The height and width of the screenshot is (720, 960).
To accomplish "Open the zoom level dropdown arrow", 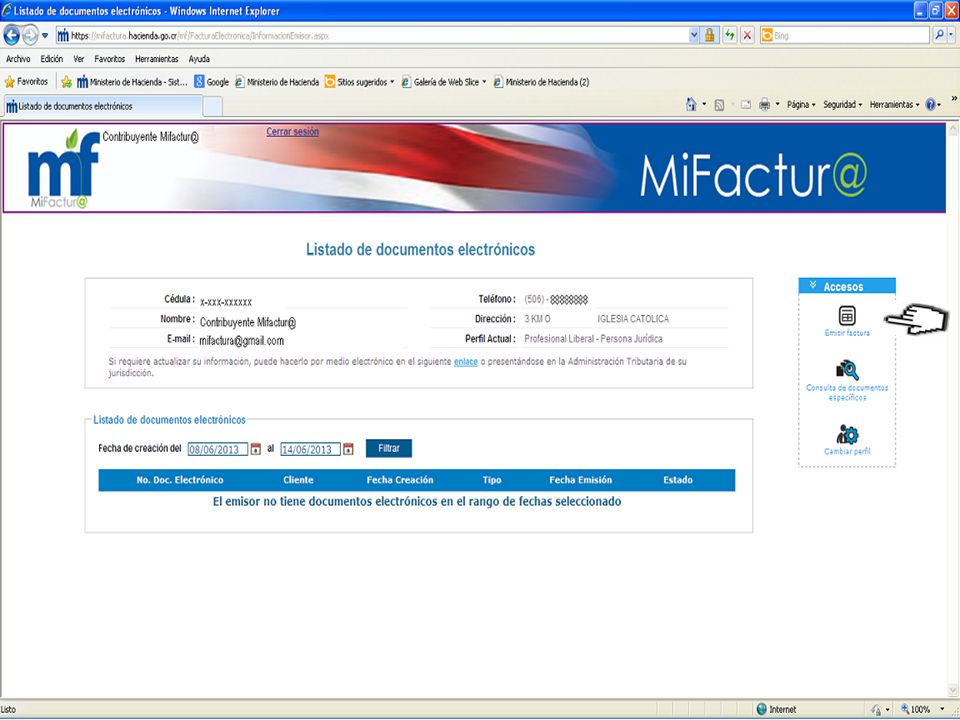I will click(942, 709).
